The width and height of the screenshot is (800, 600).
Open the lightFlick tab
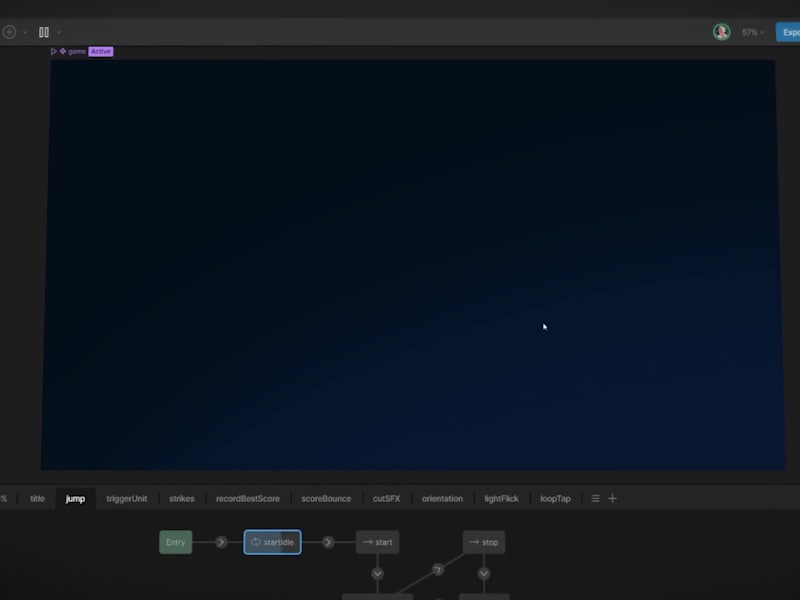pos(501,498)
